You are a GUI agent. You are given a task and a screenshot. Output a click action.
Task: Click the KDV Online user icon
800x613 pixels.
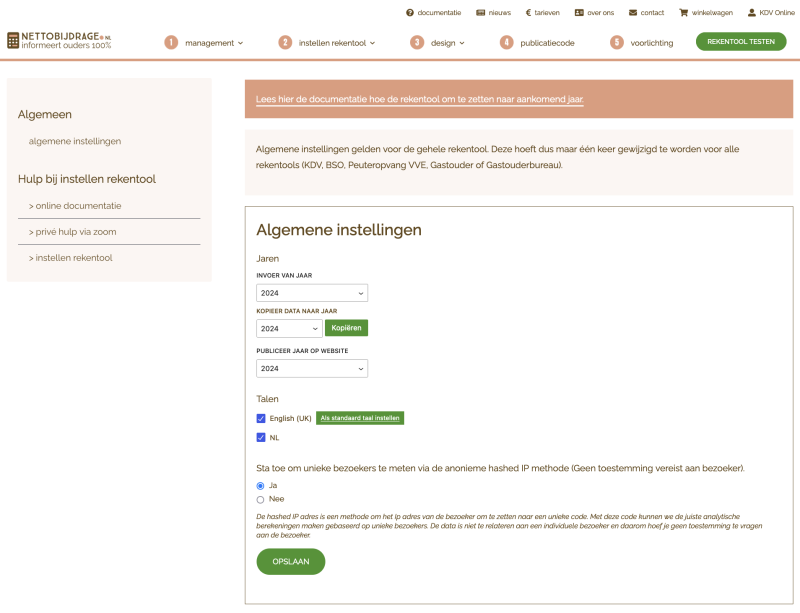click(752, 13)
